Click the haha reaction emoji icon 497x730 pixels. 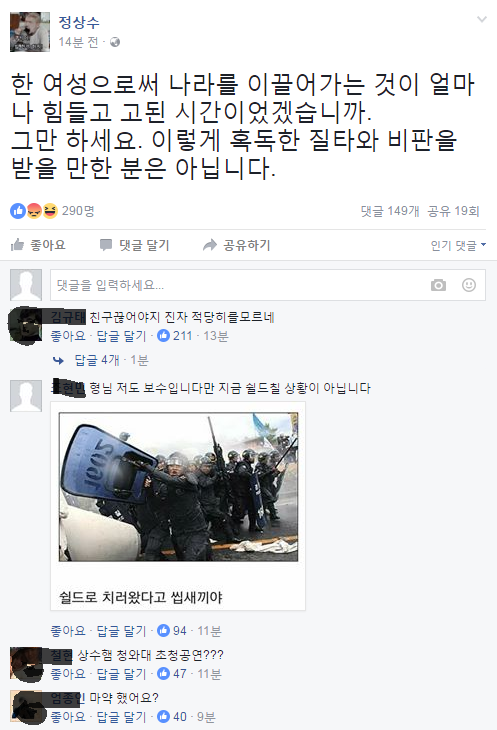point(49,211)
